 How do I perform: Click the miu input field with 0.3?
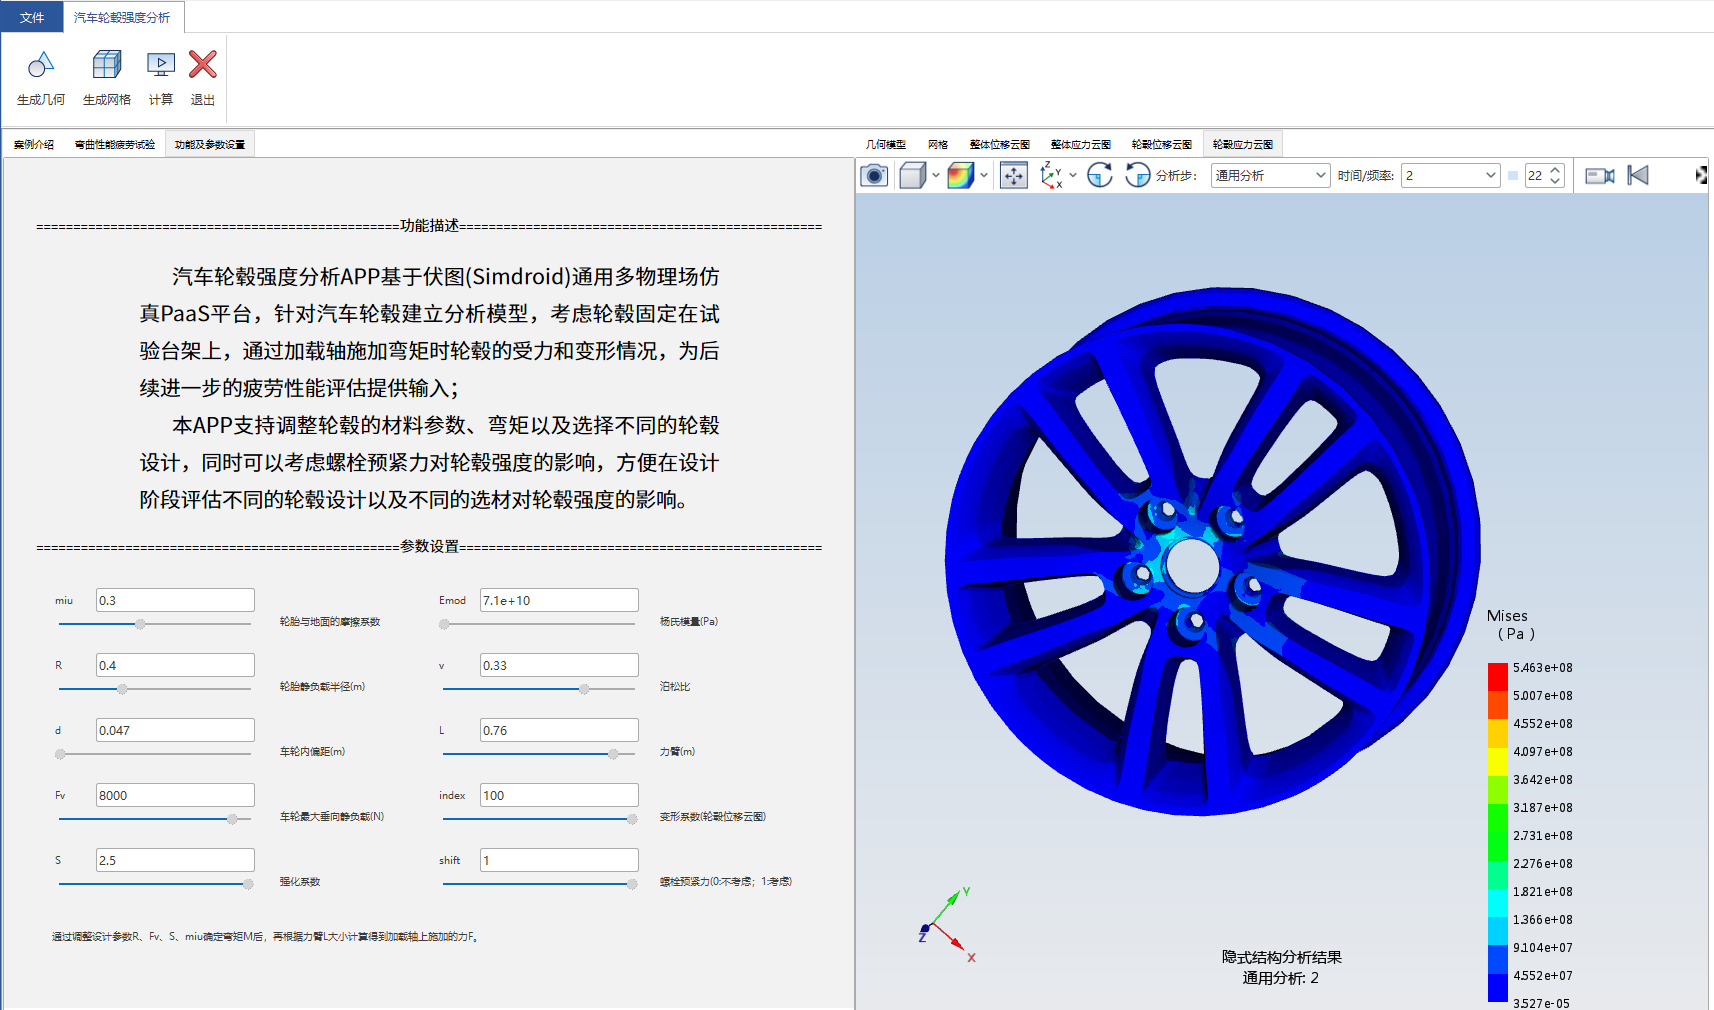(175, 600)
